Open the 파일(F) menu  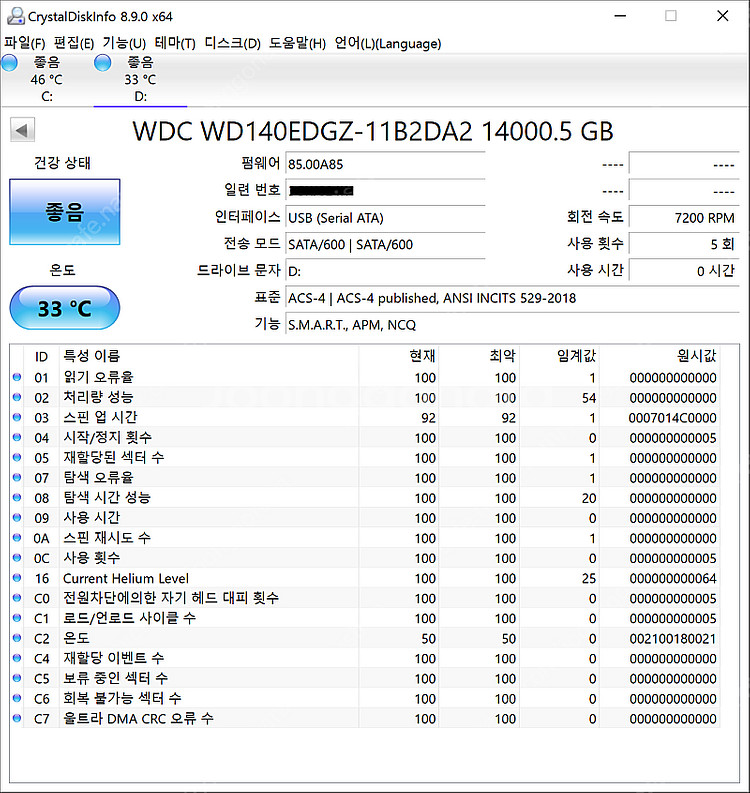coord(25,43)
